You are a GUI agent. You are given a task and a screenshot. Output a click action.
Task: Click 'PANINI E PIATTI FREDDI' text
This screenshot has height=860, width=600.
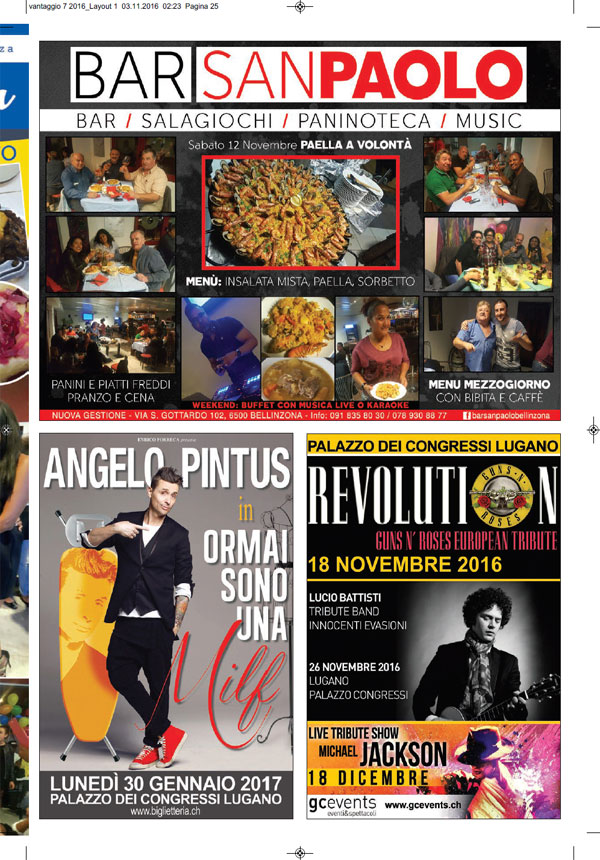coord(111,384)
